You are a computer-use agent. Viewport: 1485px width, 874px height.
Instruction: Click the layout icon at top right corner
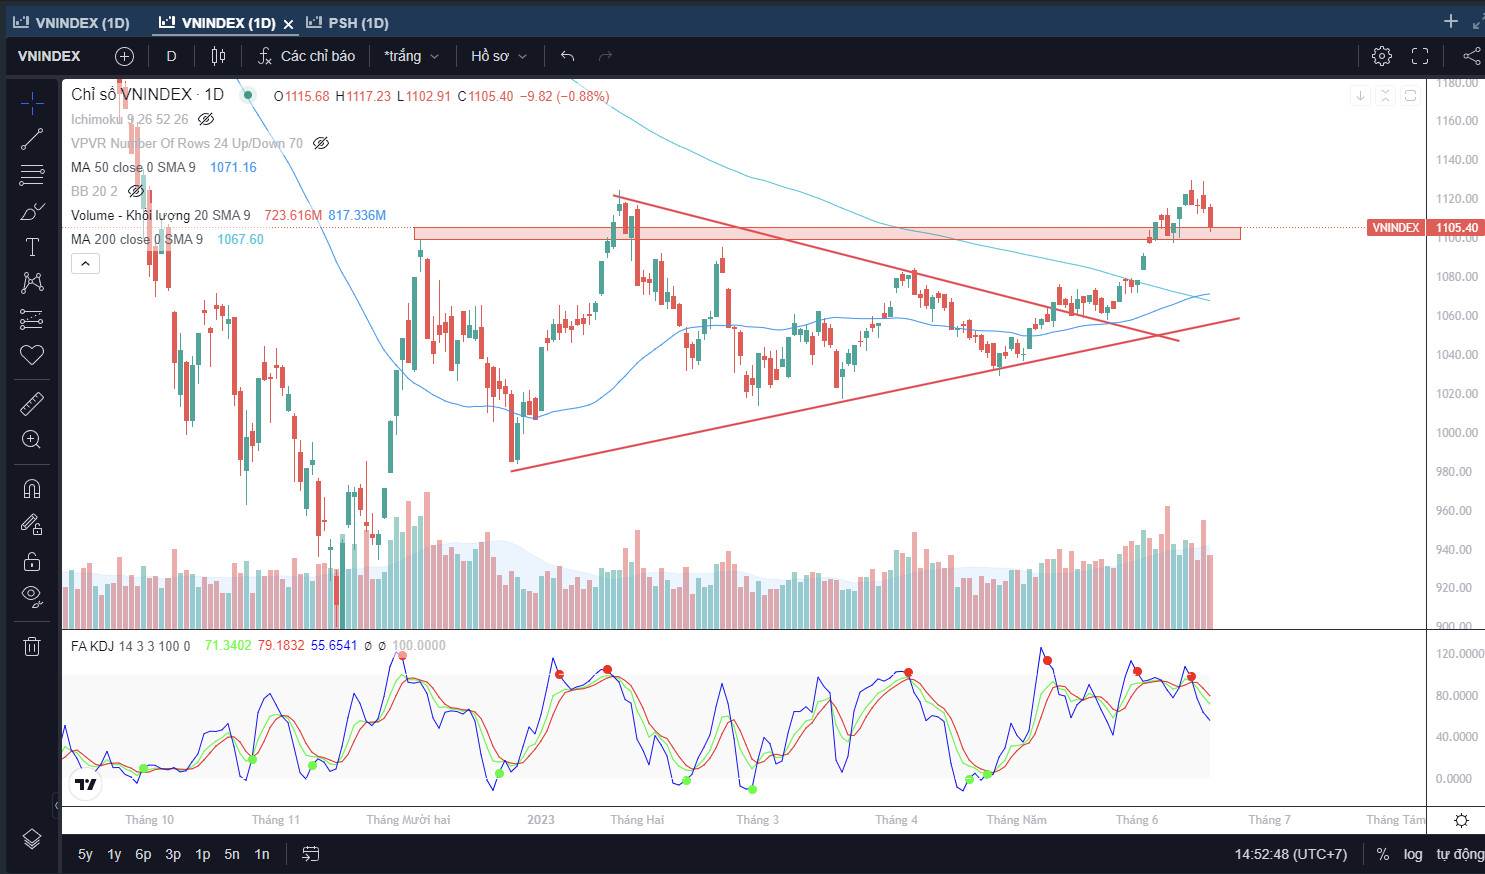pyautogui.click(x=1478, y=21)
